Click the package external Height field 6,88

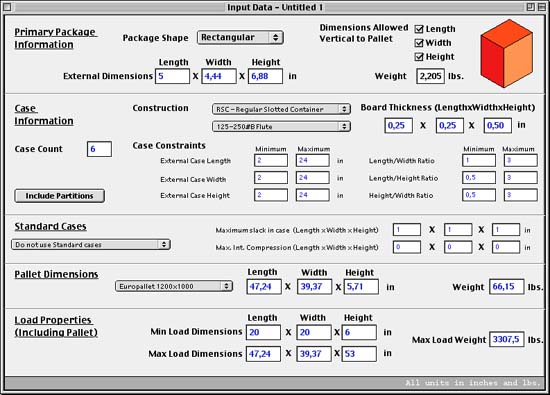point(265,76)
